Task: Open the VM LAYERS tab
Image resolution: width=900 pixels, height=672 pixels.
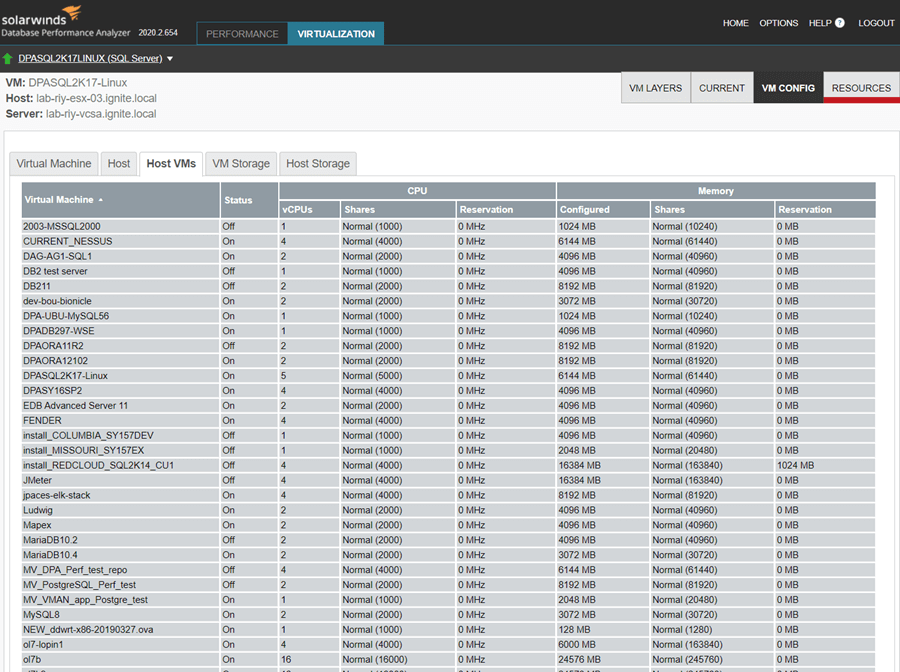Action: tap(655, 88)
